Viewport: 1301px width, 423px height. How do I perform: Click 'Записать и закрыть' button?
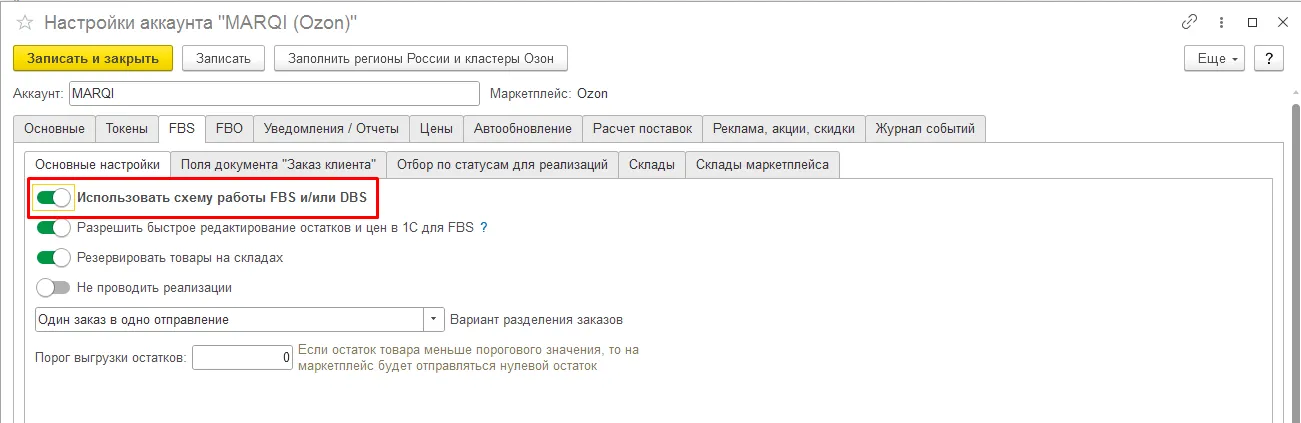click(93, 59)
